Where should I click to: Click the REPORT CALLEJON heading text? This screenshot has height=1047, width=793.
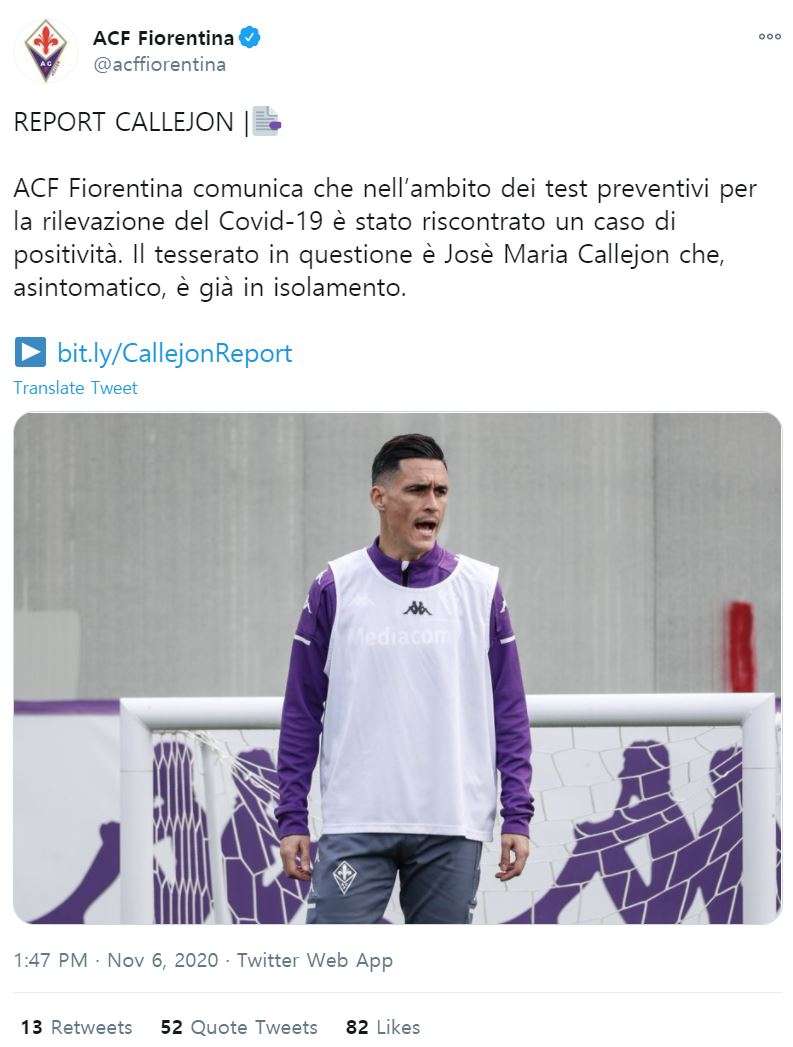(x=123, y=122)
